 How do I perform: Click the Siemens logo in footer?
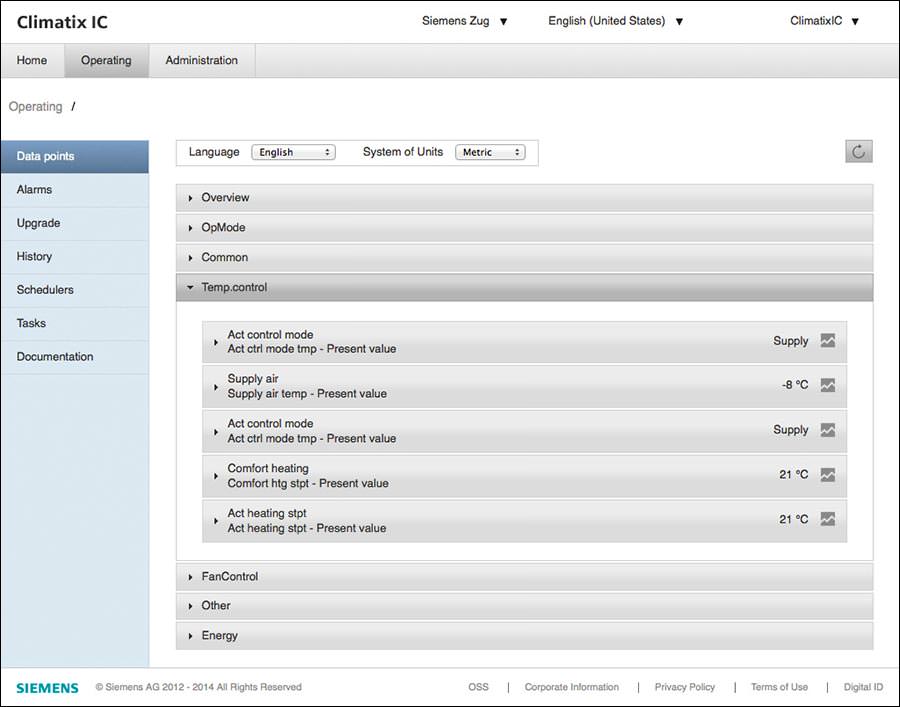(47, 687)
